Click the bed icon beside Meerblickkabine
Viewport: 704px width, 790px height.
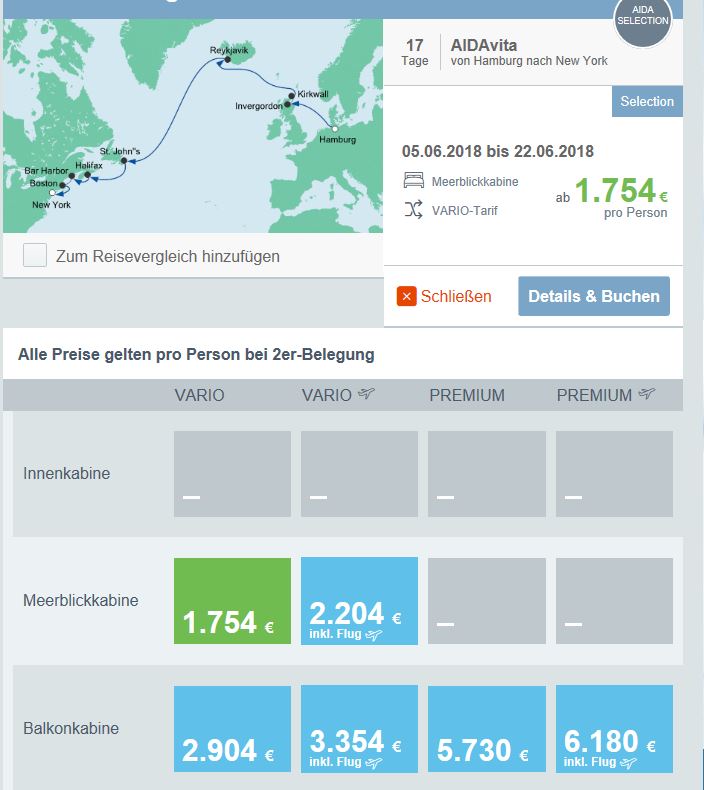tap(414, 181)
